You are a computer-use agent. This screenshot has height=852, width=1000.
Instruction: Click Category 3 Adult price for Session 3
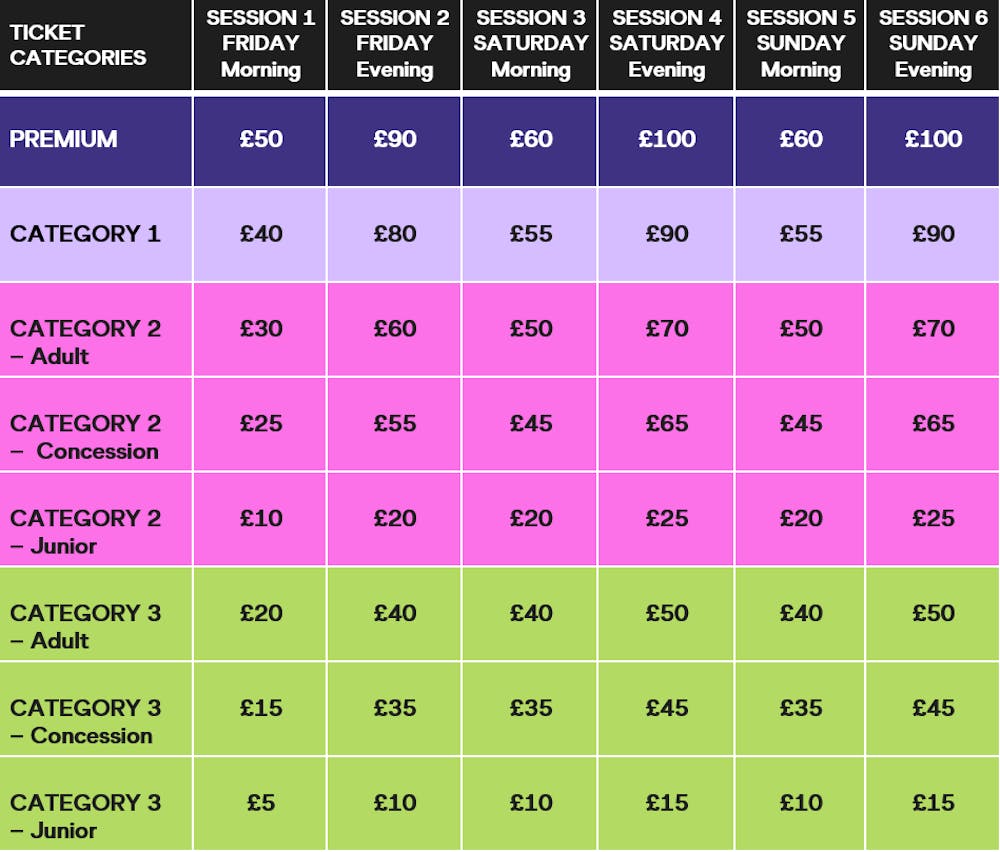pos(531,613)
